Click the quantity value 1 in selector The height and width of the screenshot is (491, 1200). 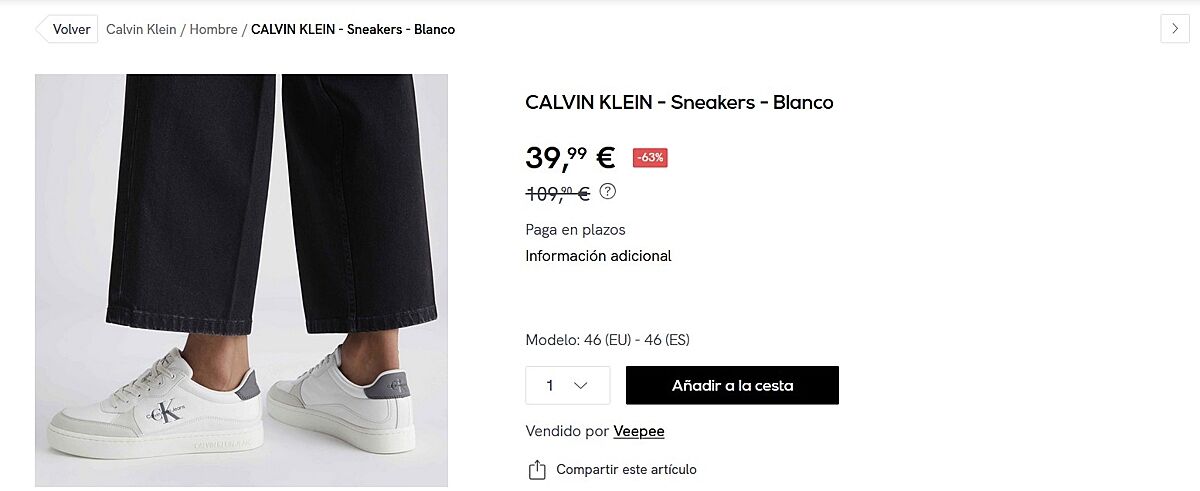click(x=550, y=385)
